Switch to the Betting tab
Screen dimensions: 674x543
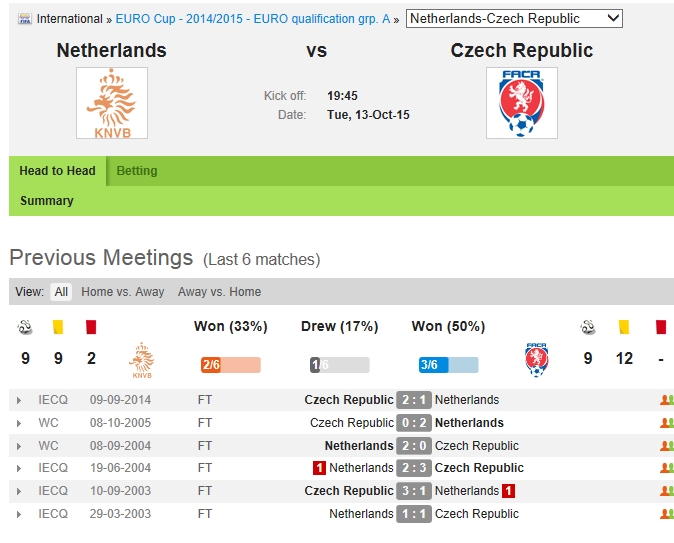point(137,171)
